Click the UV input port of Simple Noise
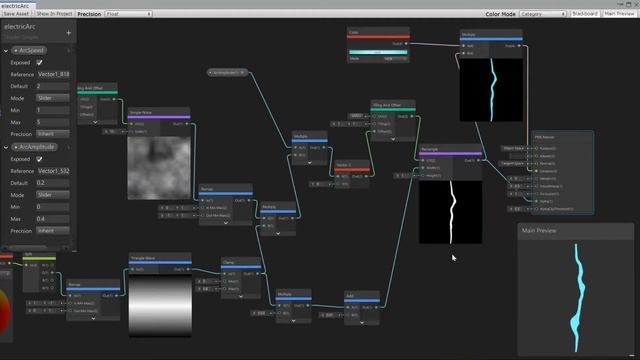This screenshot has height=360, width=640. pyautogui.click(x=131, y=124)
